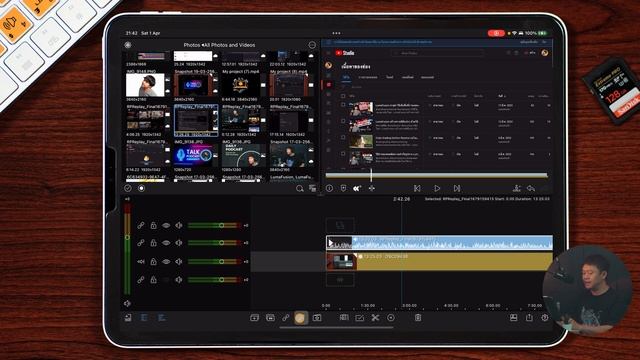The width and height of the screenshot is (640, 360).
Task: Switch layout using image panel icon bottom right
Action: [513, 318]
